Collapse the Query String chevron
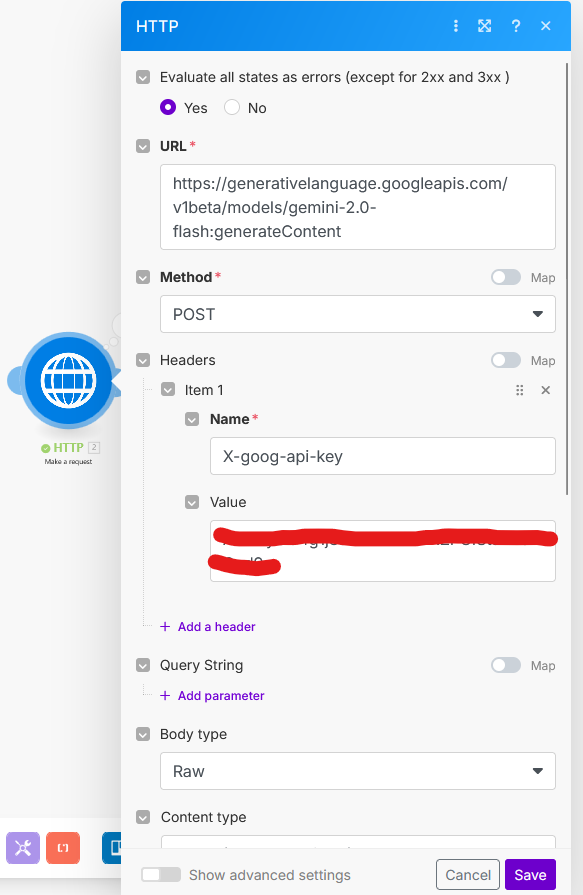Image resolution: width=583 pixels, height=895 pixels. 143,666
